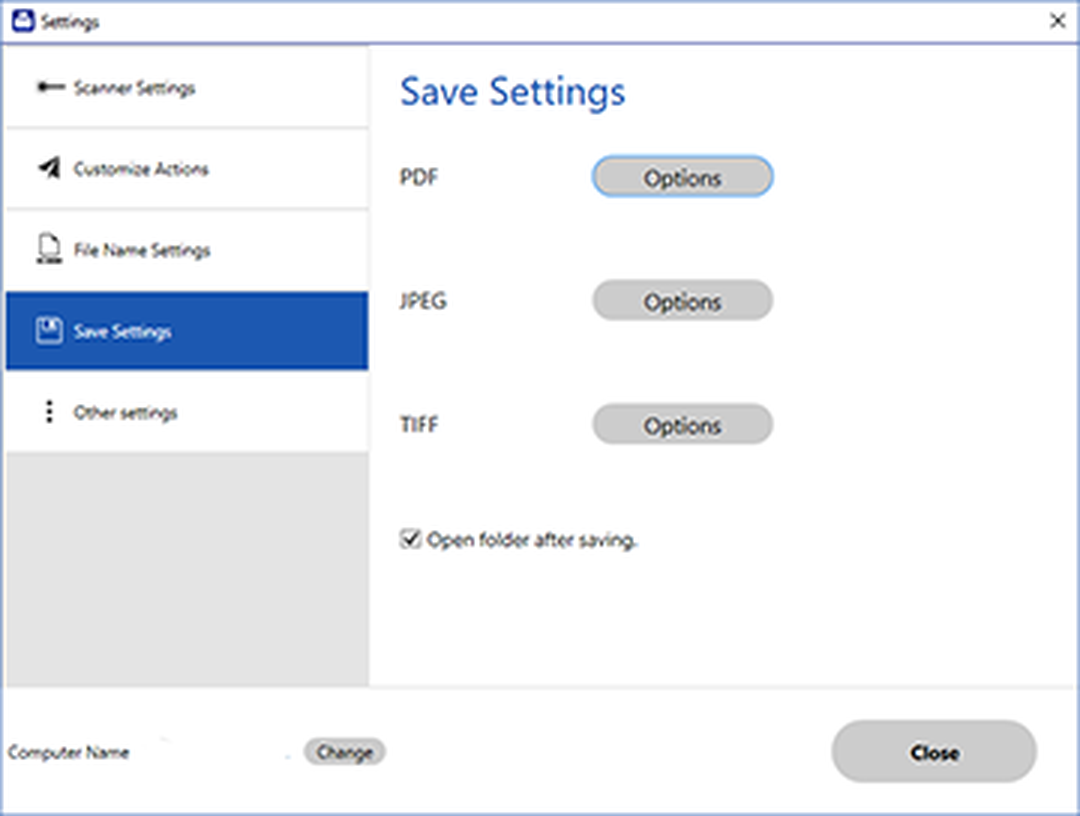This screenshot has width=1080, height=816.
Task: Click the Other settings three-dot icon
Action: 49,412
